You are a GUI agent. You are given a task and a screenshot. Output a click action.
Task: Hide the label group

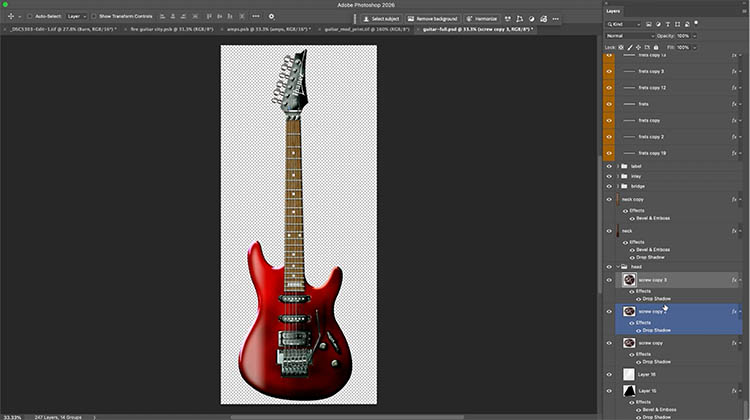[609, 166]
